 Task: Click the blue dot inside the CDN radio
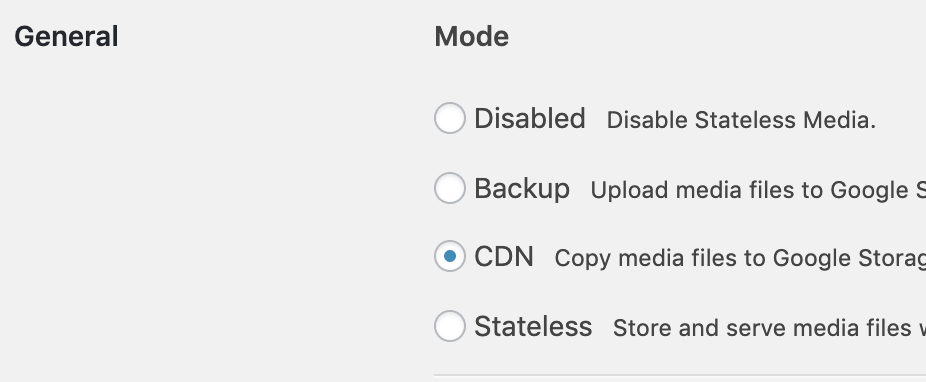[449, 256]
